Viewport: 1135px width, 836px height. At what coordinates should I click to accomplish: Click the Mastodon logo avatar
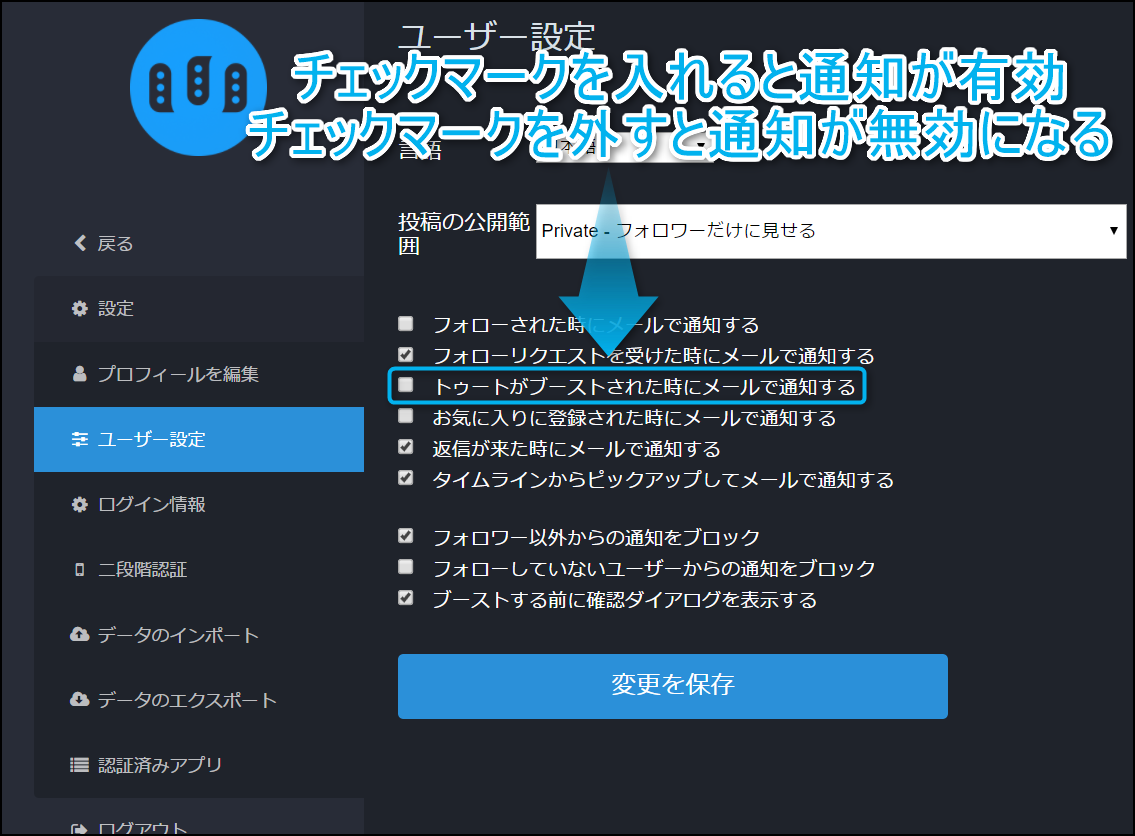198,87
